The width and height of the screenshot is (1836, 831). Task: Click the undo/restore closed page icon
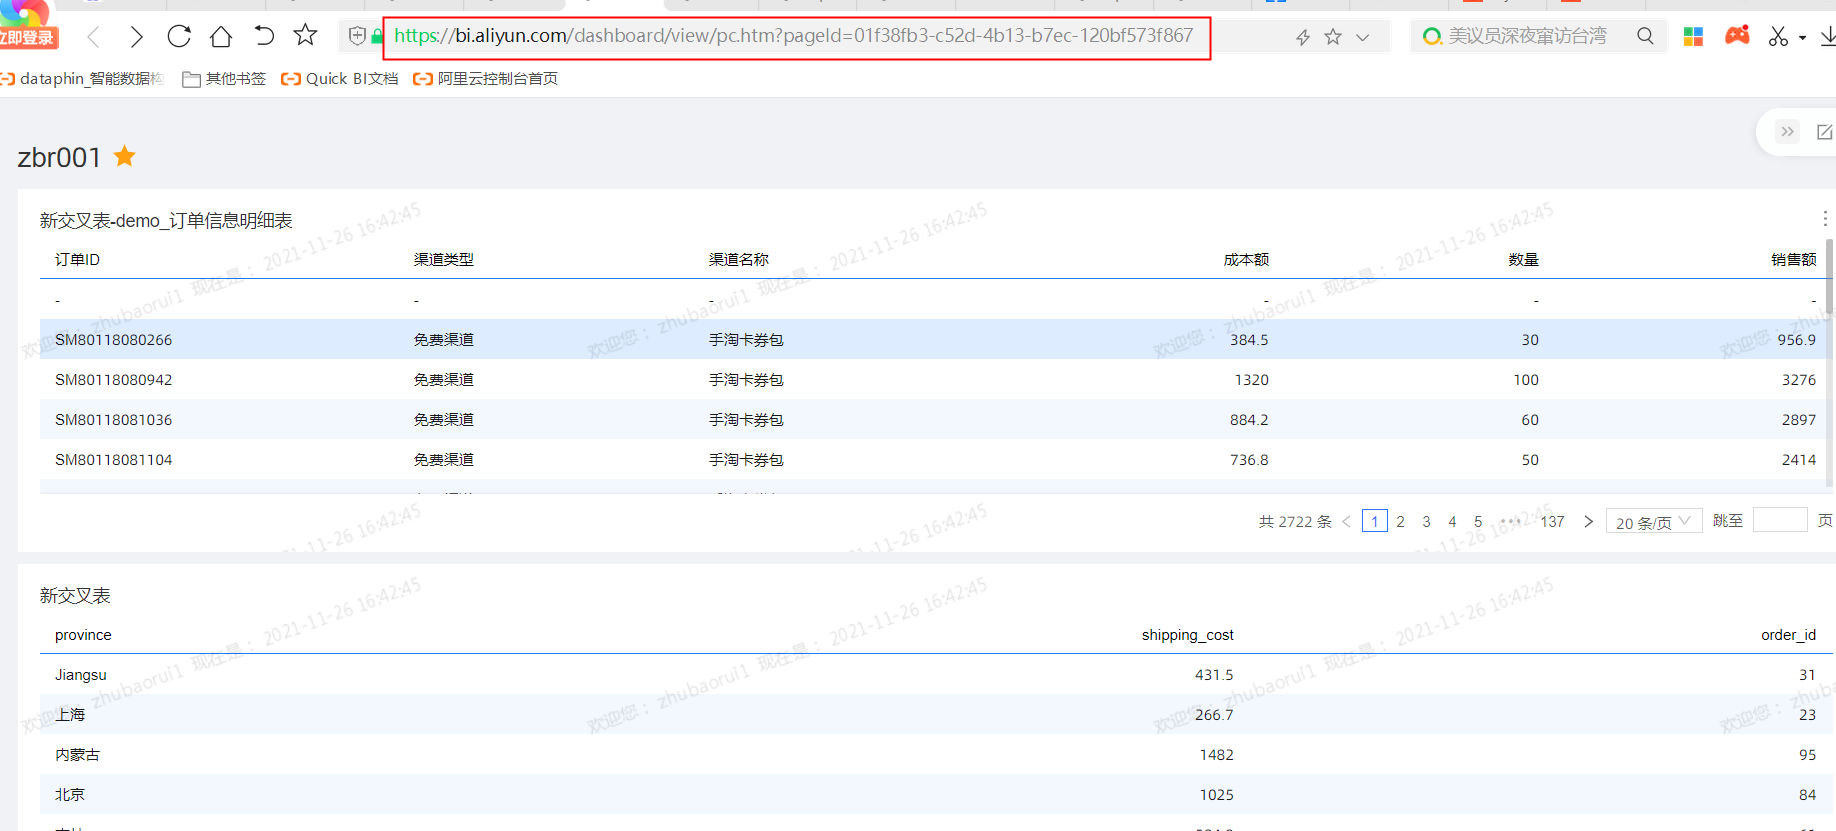point(263,37)
